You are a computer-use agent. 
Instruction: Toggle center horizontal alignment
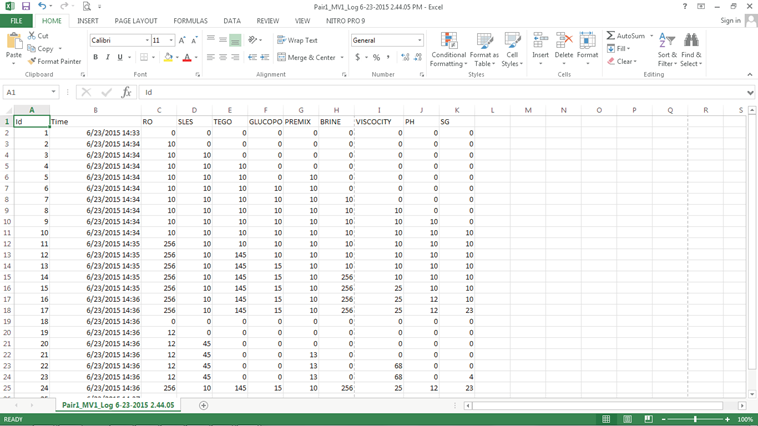223,57
